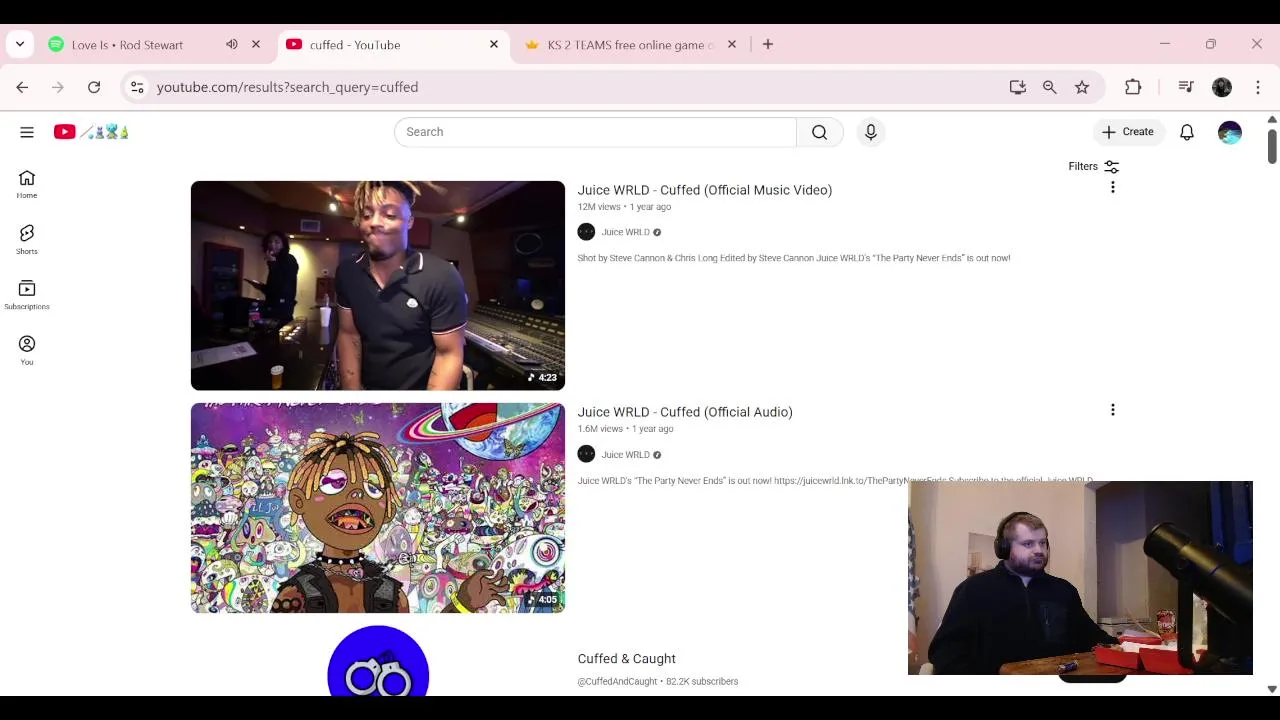Open Shorts in the sidebar
1280x720 pixels.
[x=27, y=240]
